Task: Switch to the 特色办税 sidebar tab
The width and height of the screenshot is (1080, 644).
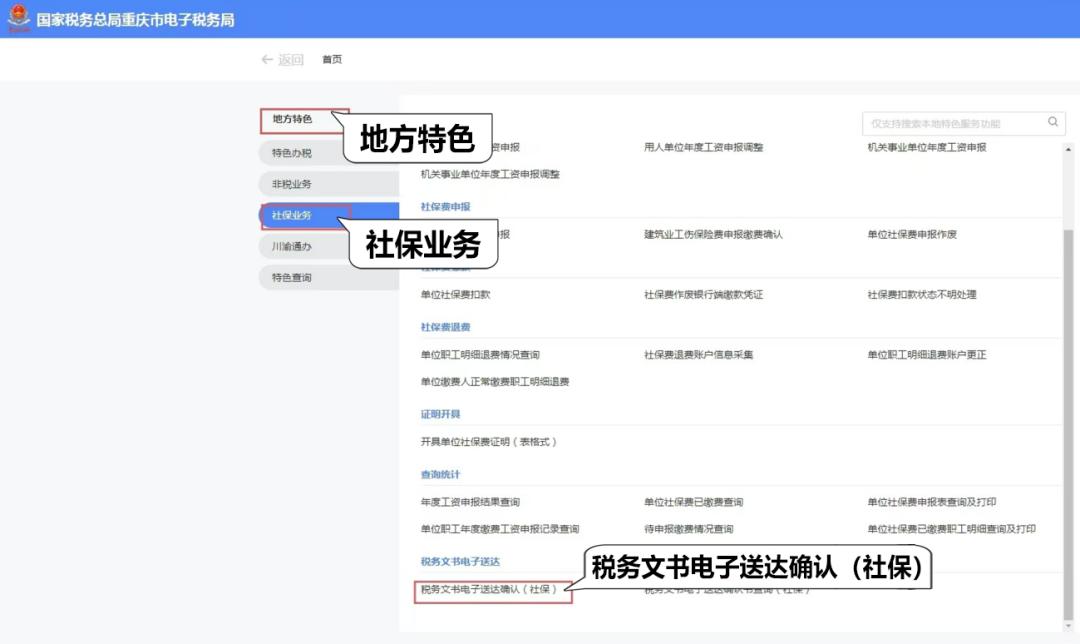Action: coord(293,153)
